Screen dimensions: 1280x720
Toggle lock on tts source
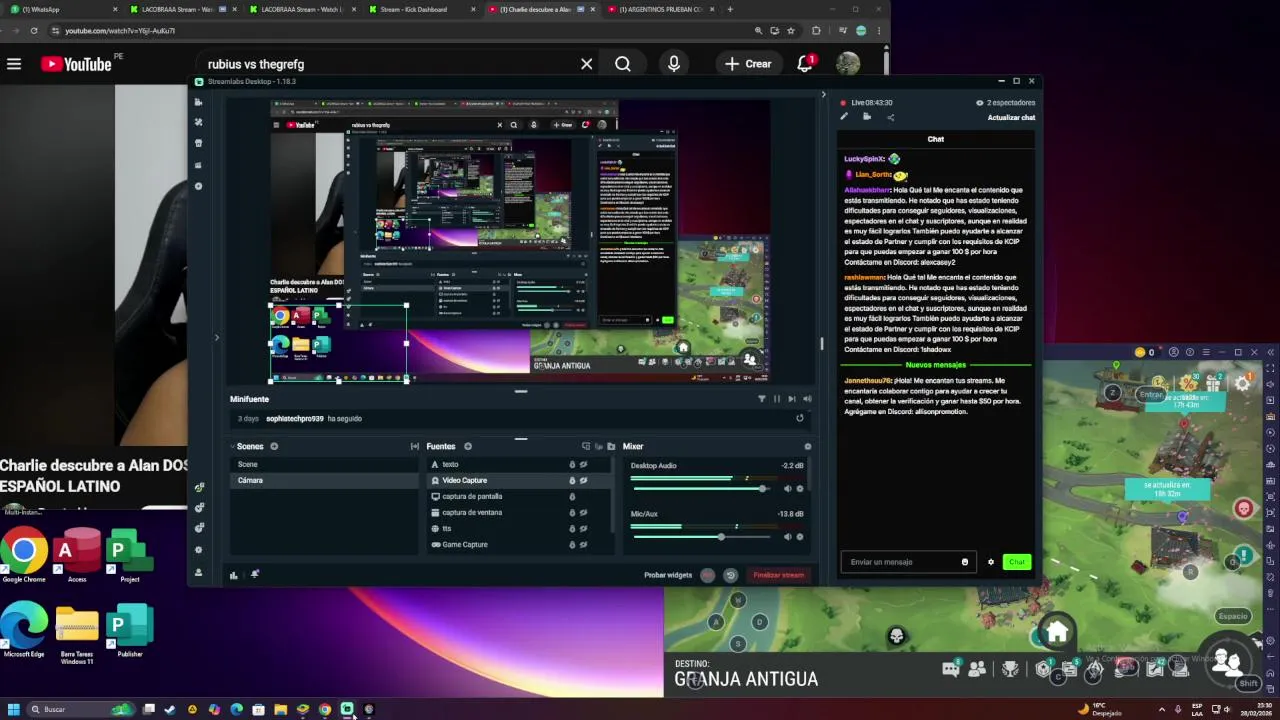(572, 528)
